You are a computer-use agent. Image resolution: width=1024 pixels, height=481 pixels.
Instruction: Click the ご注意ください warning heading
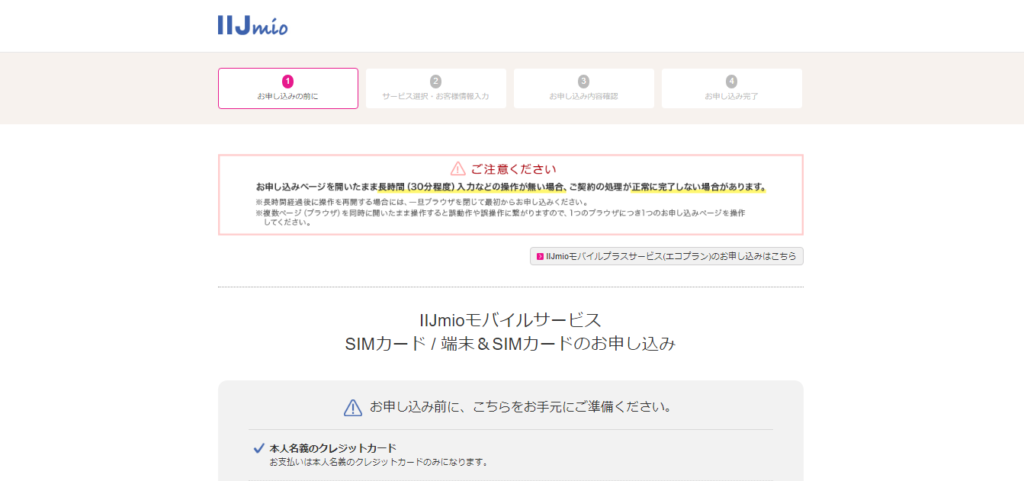pyautogui.click(x=513, y=169)
